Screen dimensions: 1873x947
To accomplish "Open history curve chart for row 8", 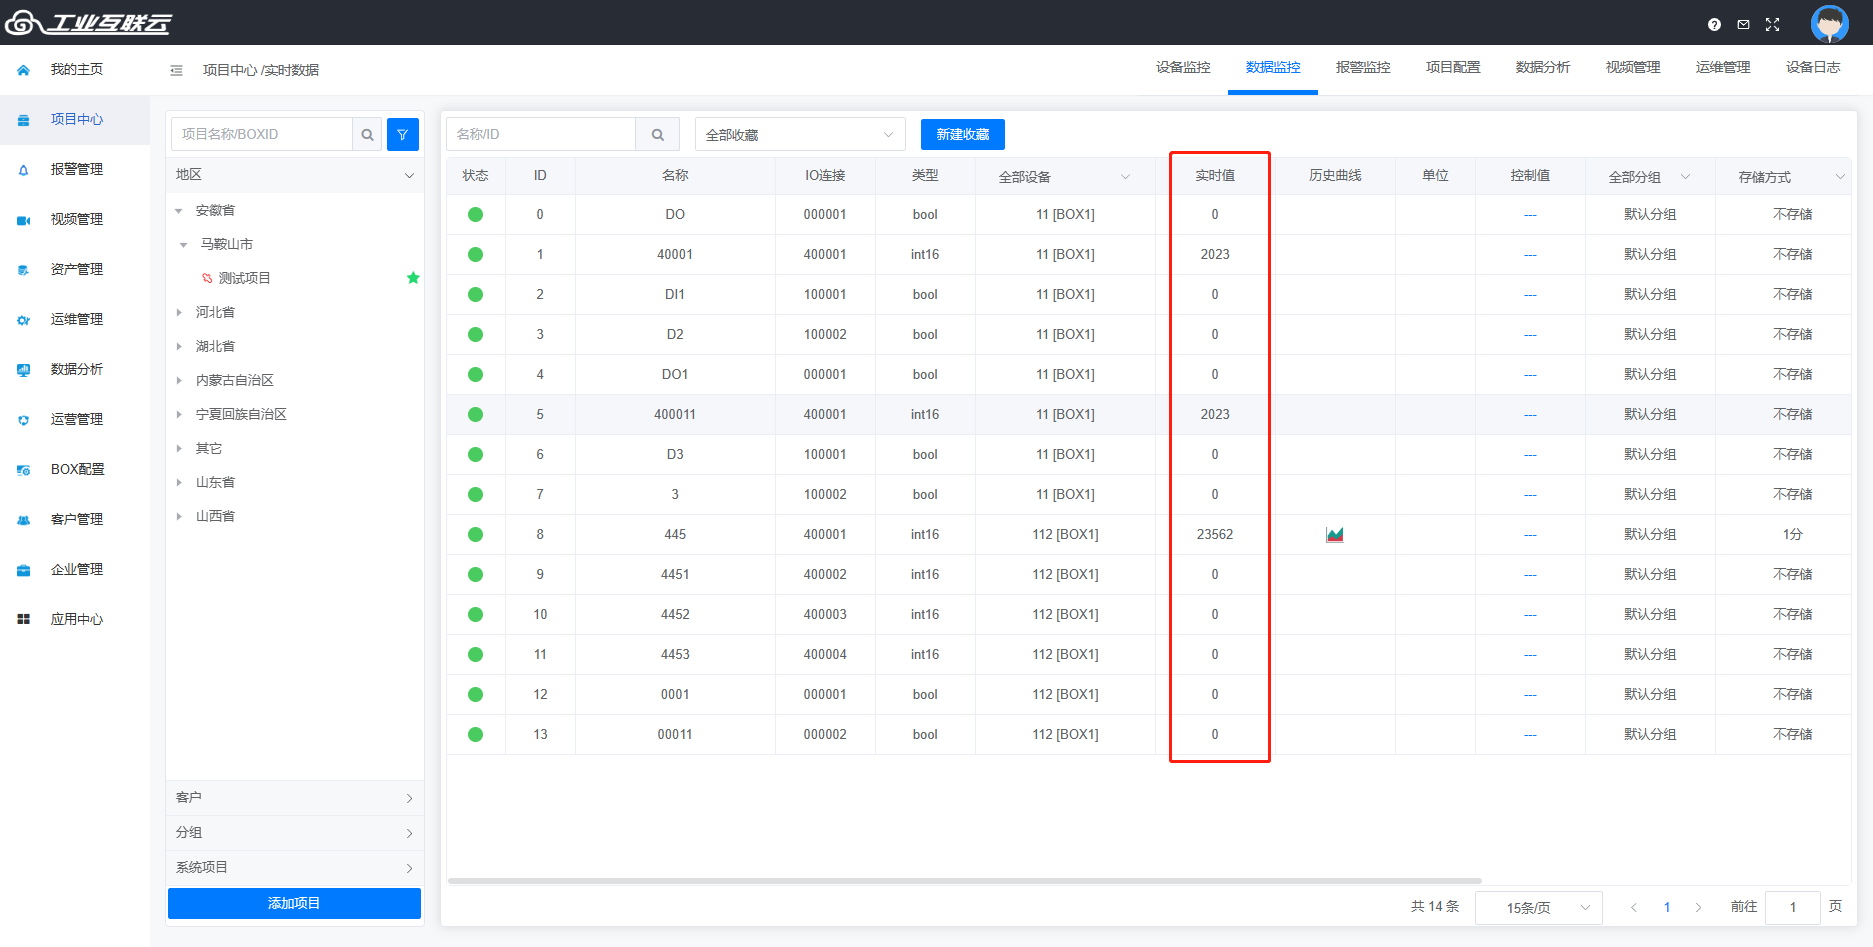I will tap(1334, 535).
